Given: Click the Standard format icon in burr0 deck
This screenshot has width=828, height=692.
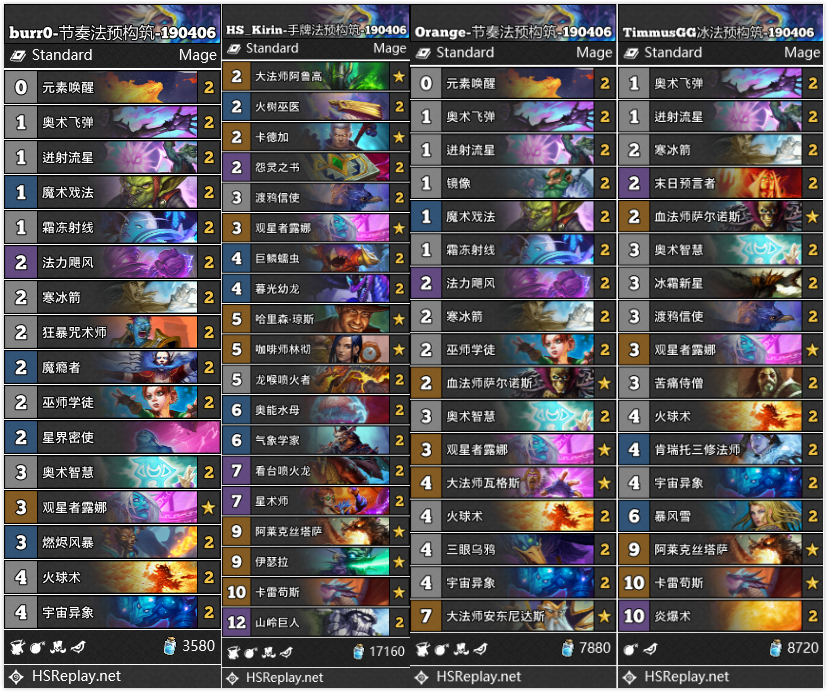Looking at the screenshot, I should point(18,55).
